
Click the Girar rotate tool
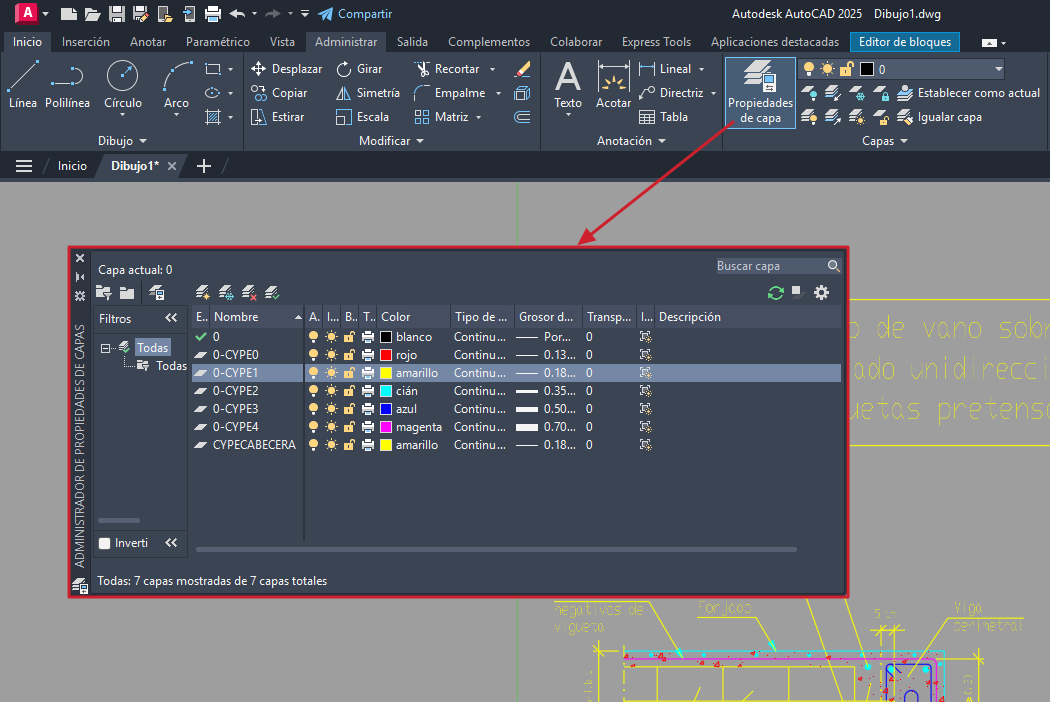coord(358,69)
